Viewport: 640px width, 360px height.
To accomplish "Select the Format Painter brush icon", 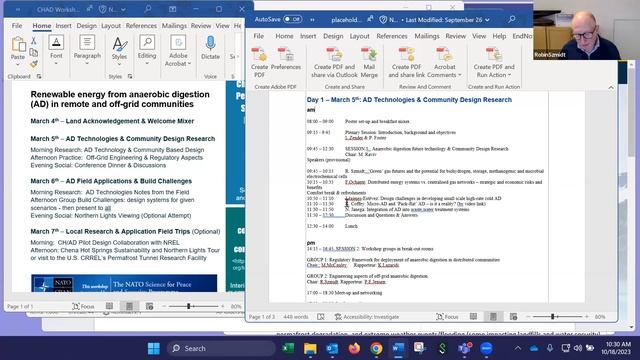I will (33, 64).
